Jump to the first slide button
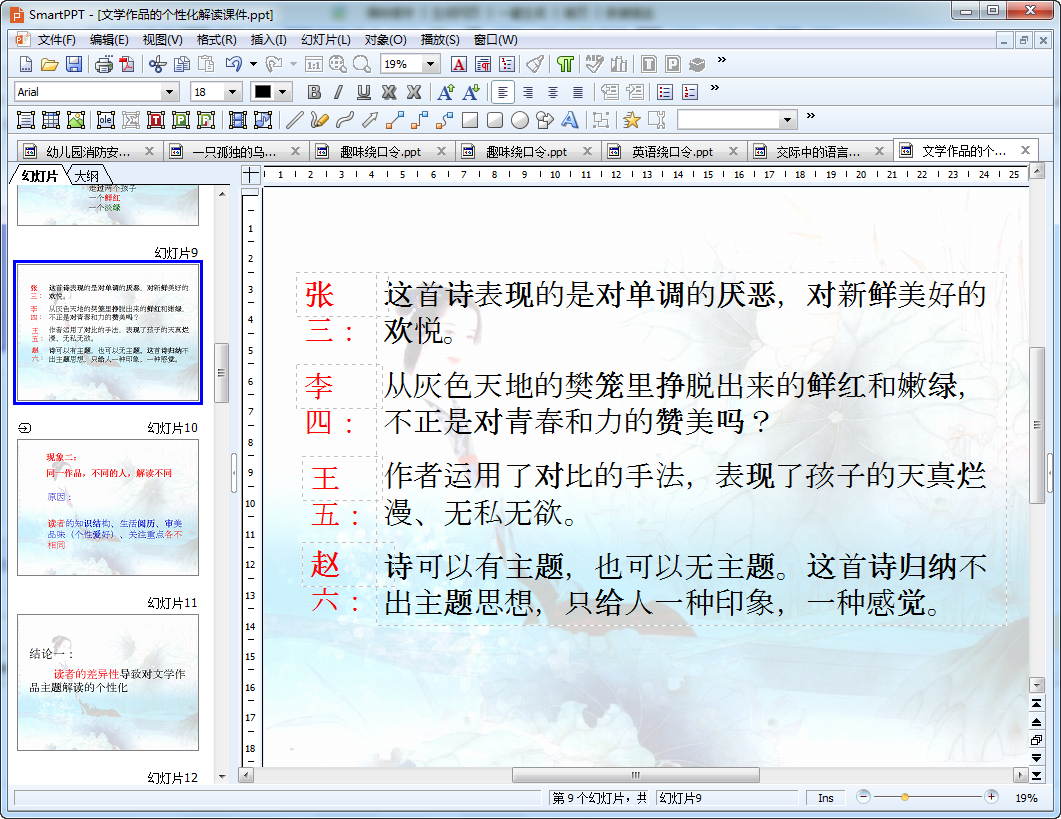 click(x=1036, y=704)
